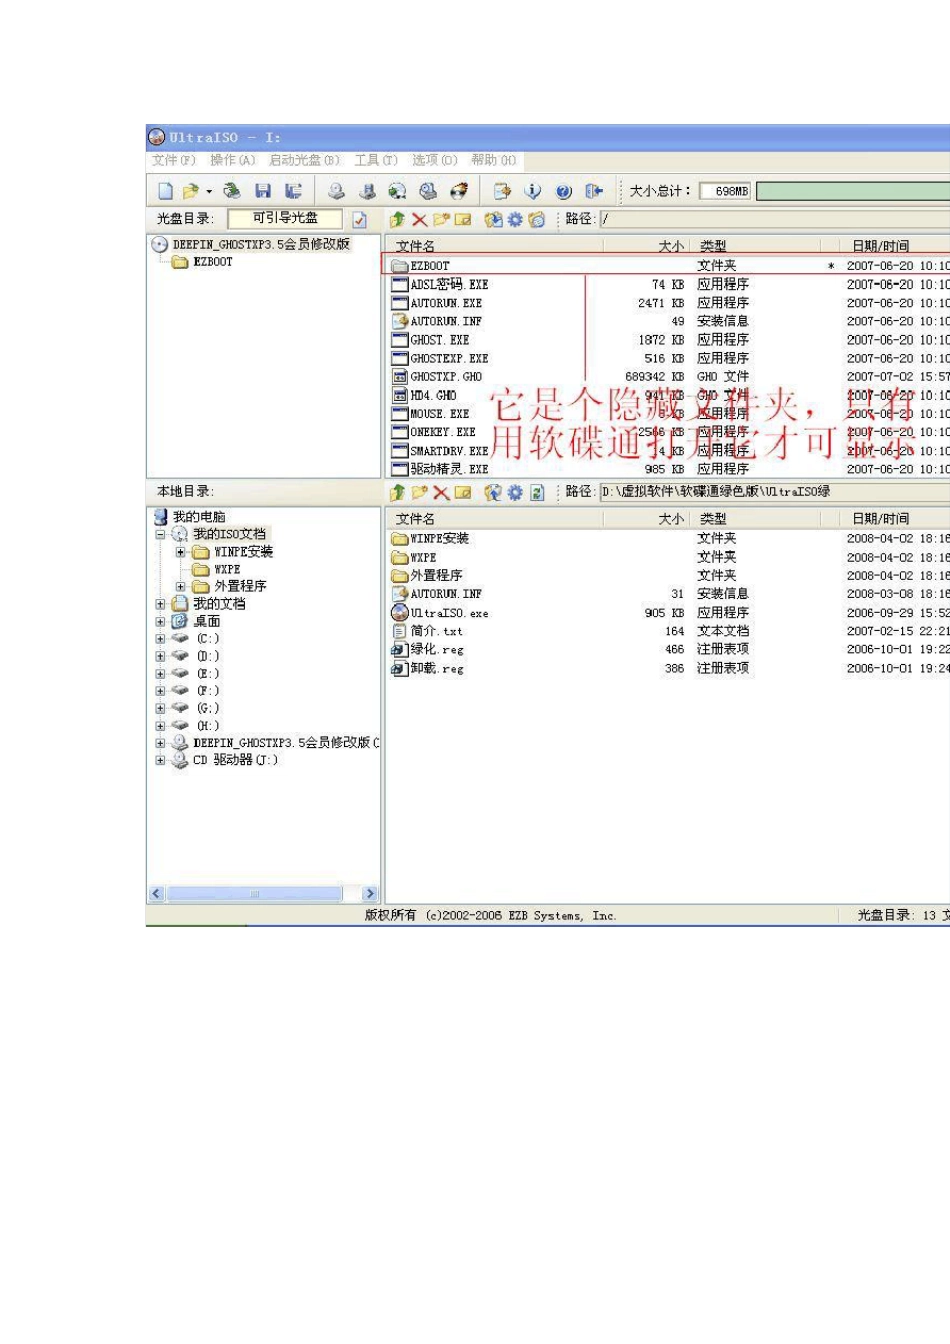Expand the (C:) drive tree node
The image size is (950, 1344).
160,639
